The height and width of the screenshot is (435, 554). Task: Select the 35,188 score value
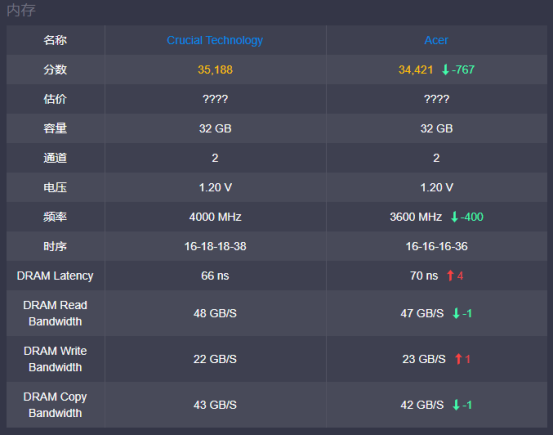215,70
